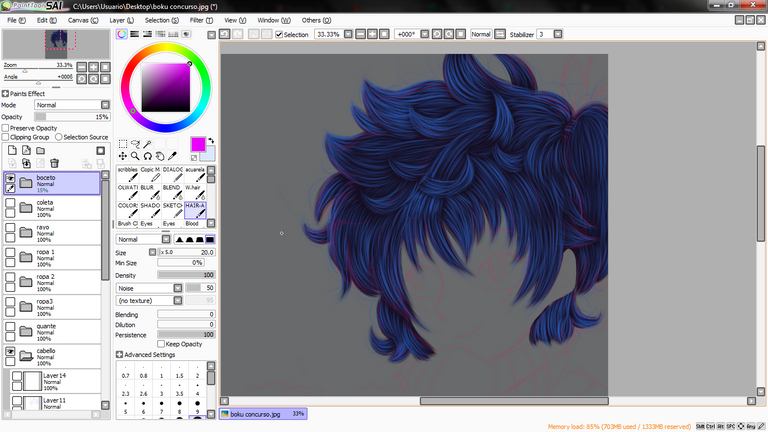Collapse the Advanced Settings section
This screenshot has width=768, height=432.
[119, 355]
